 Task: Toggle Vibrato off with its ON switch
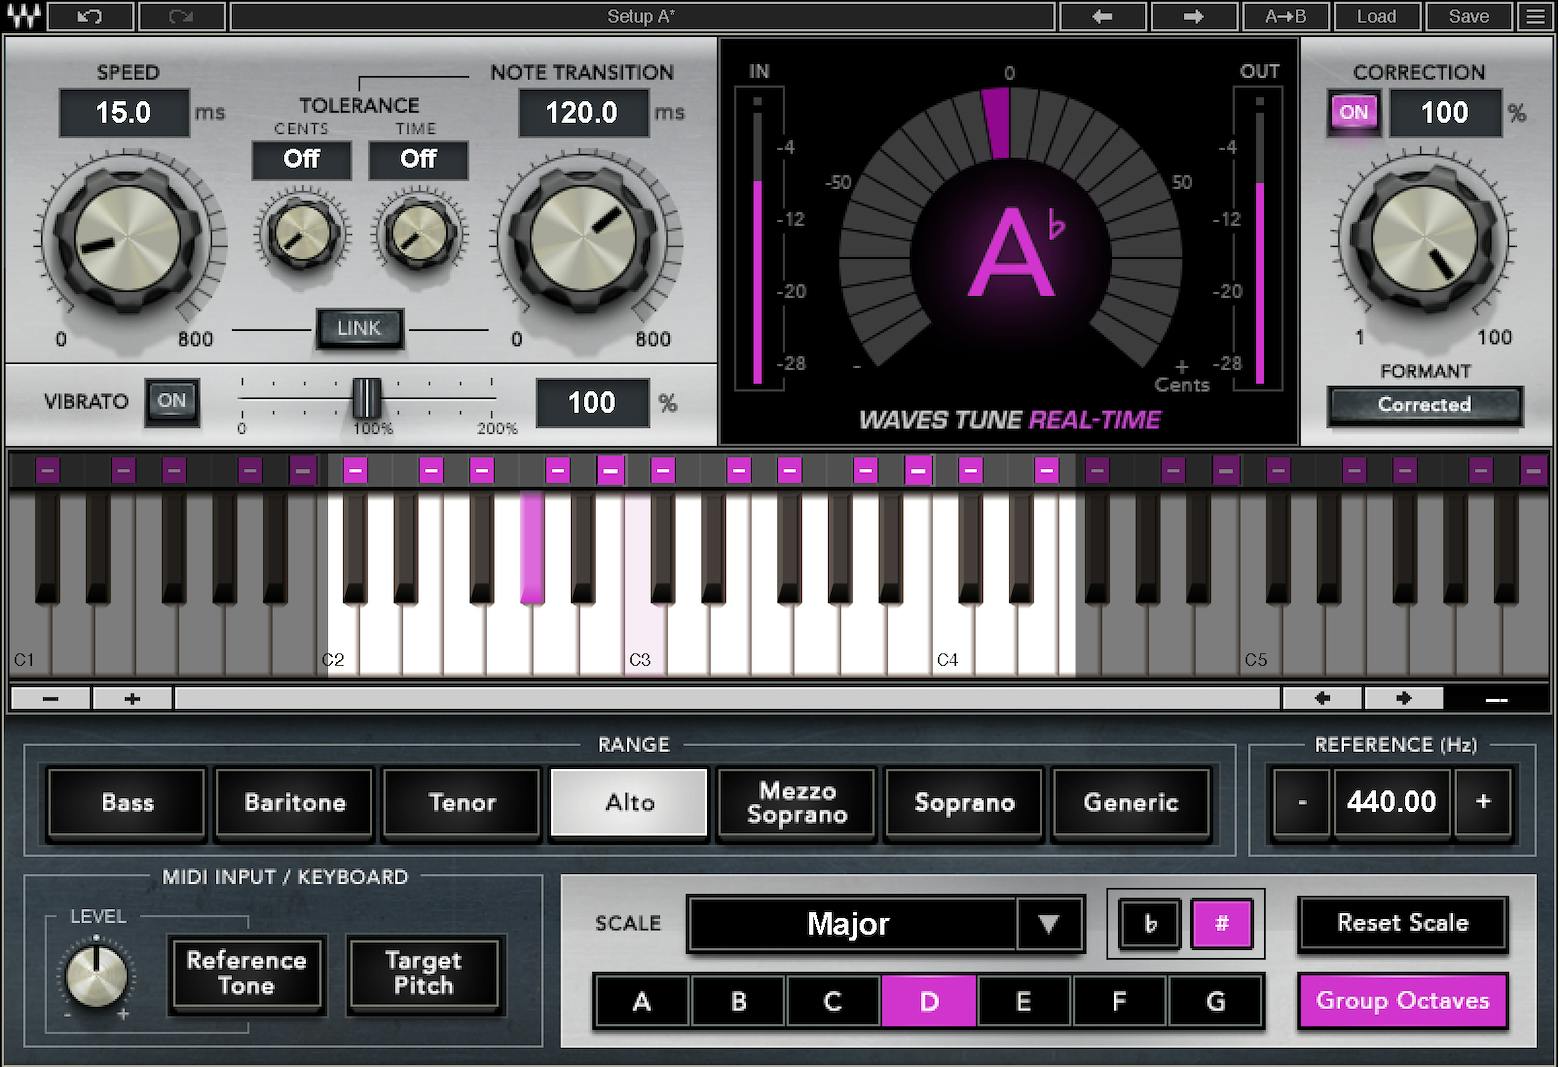coord(171,401)
